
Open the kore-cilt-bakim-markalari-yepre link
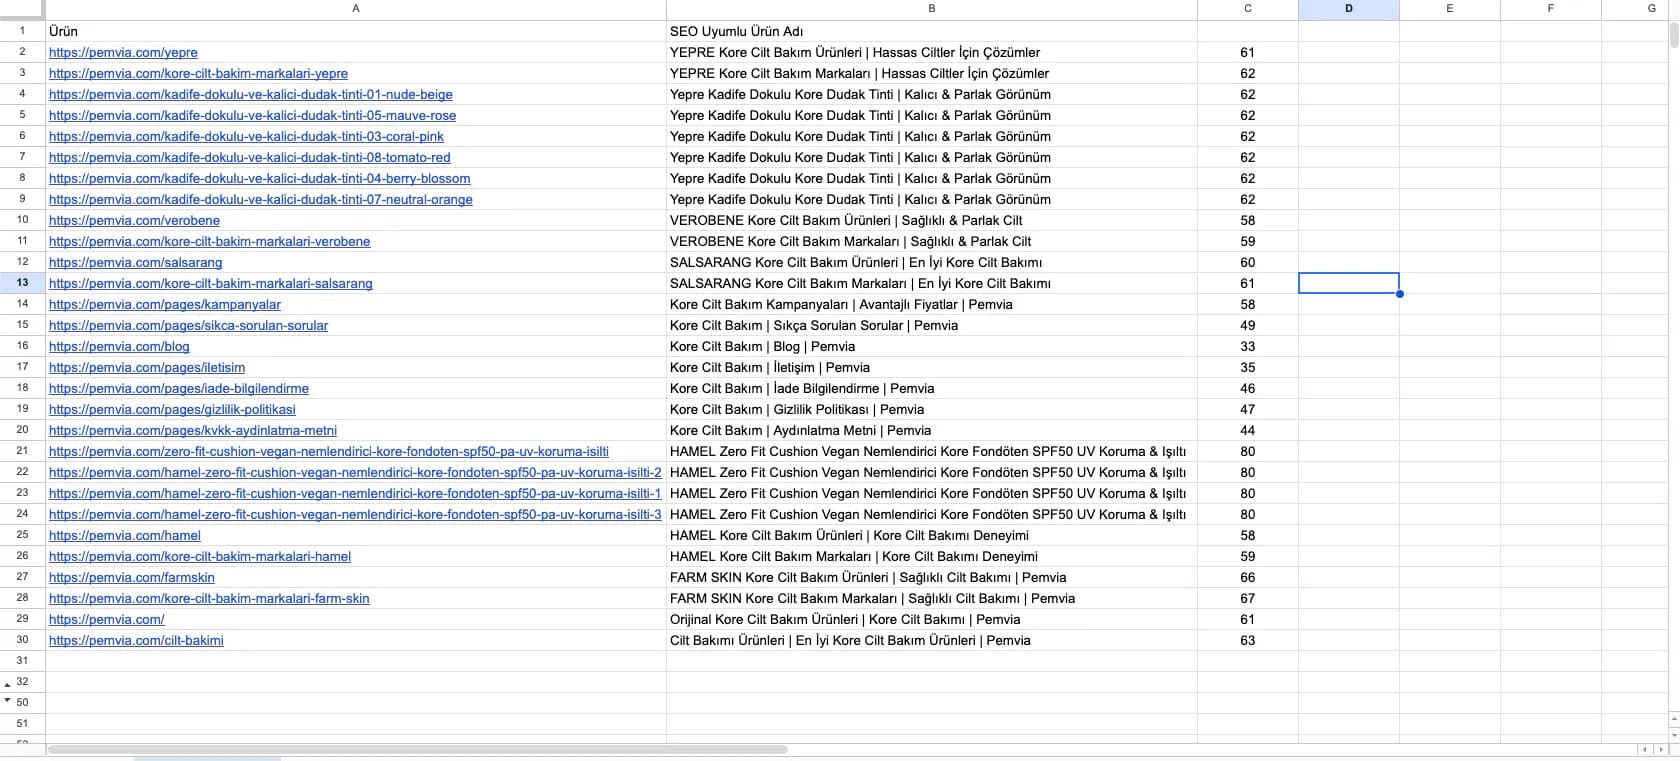(198, 73)
